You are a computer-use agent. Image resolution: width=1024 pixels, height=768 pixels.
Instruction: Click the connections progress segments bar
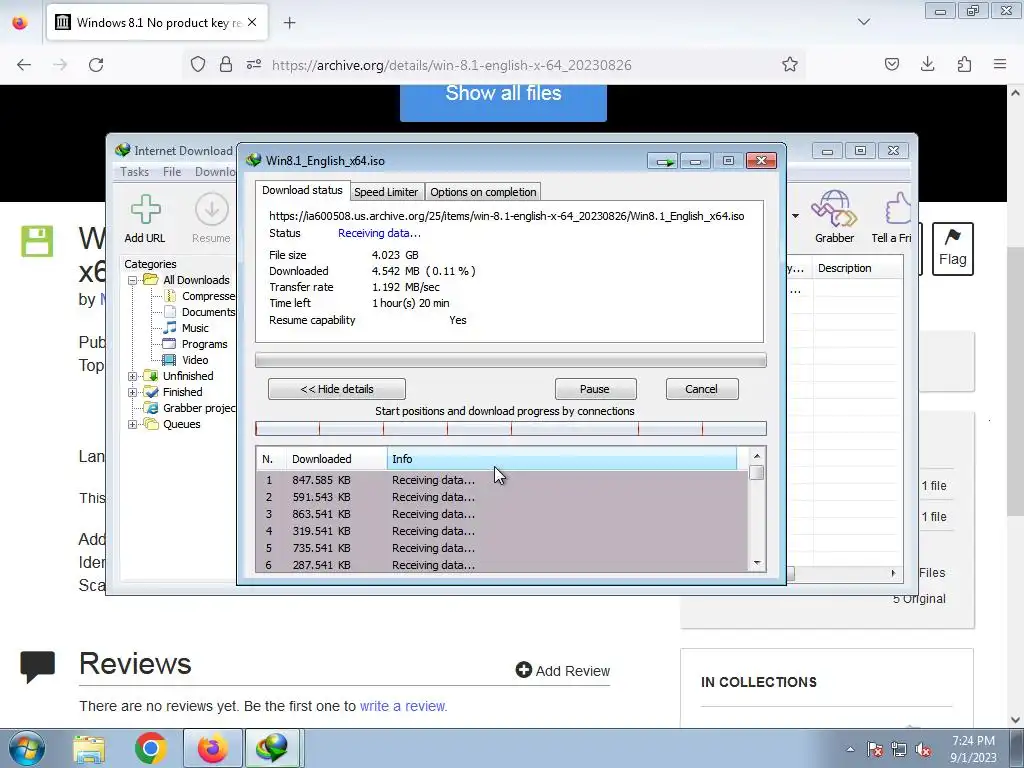tap(511, 428)
